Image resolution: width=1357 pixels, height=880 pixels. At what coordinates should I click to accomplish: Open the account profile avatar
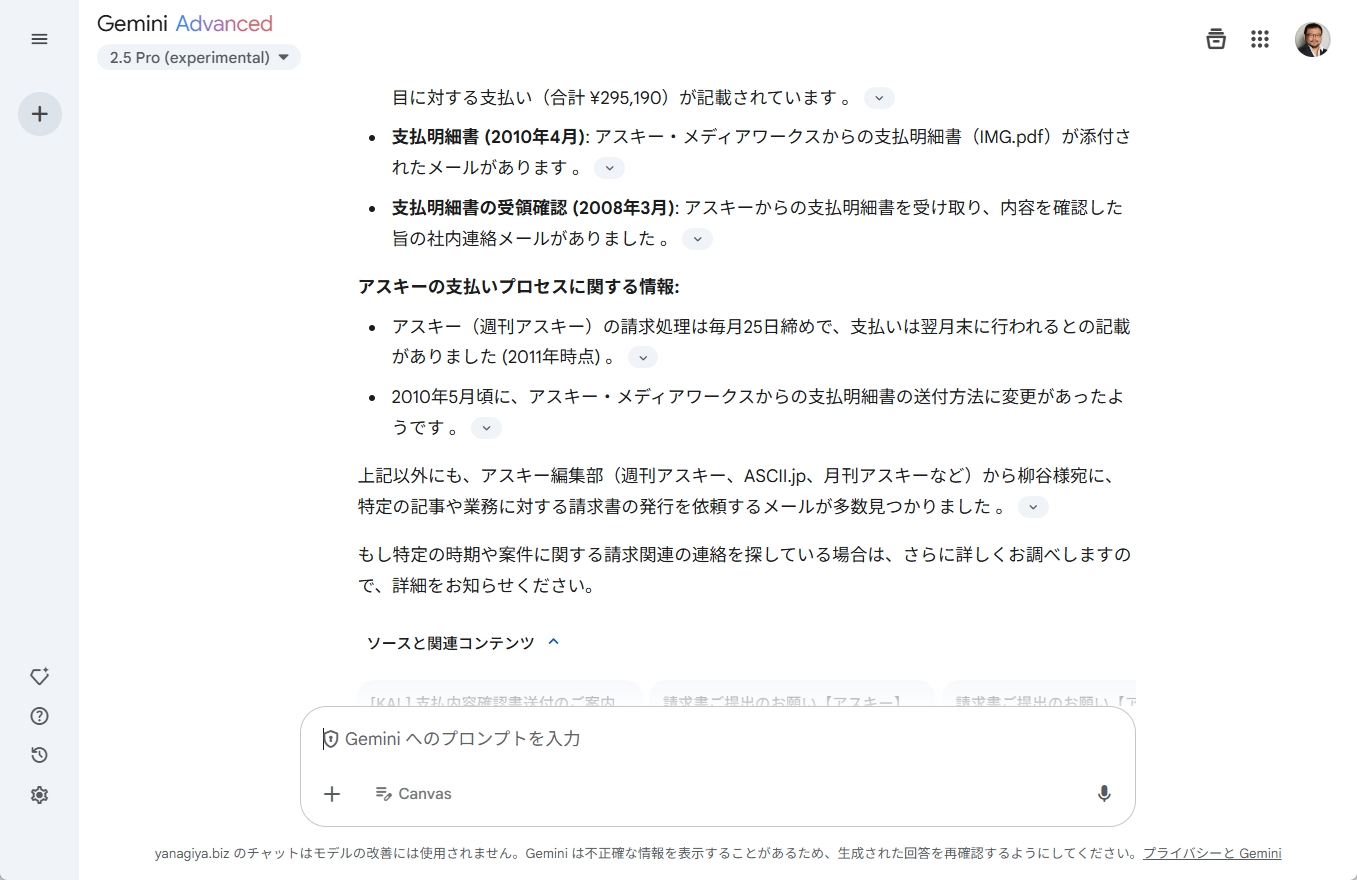pyautogui.click(x=1312, y=39)
